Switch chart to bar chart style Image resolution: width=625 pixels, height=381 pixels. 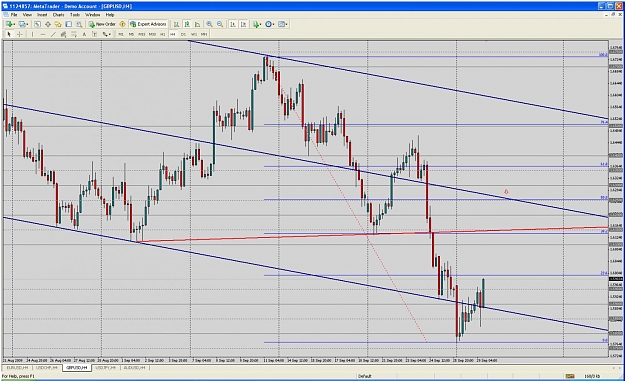tap(176, 24)
